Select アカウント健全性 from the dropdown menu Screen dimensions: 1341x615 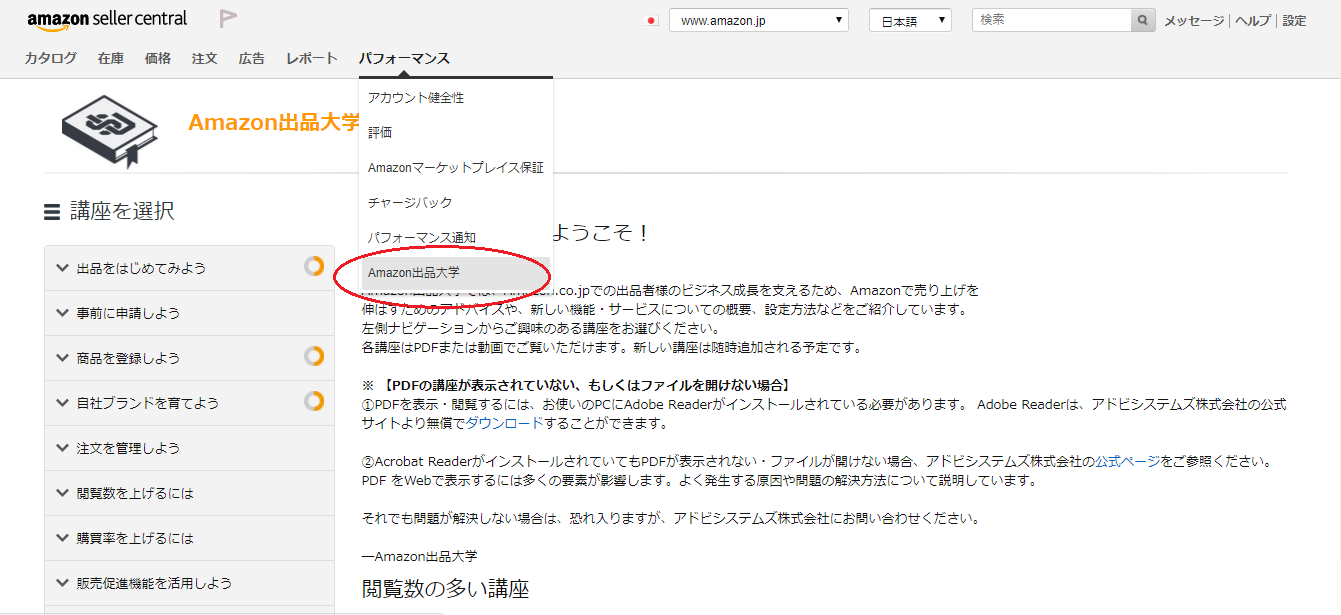point(455,97)
